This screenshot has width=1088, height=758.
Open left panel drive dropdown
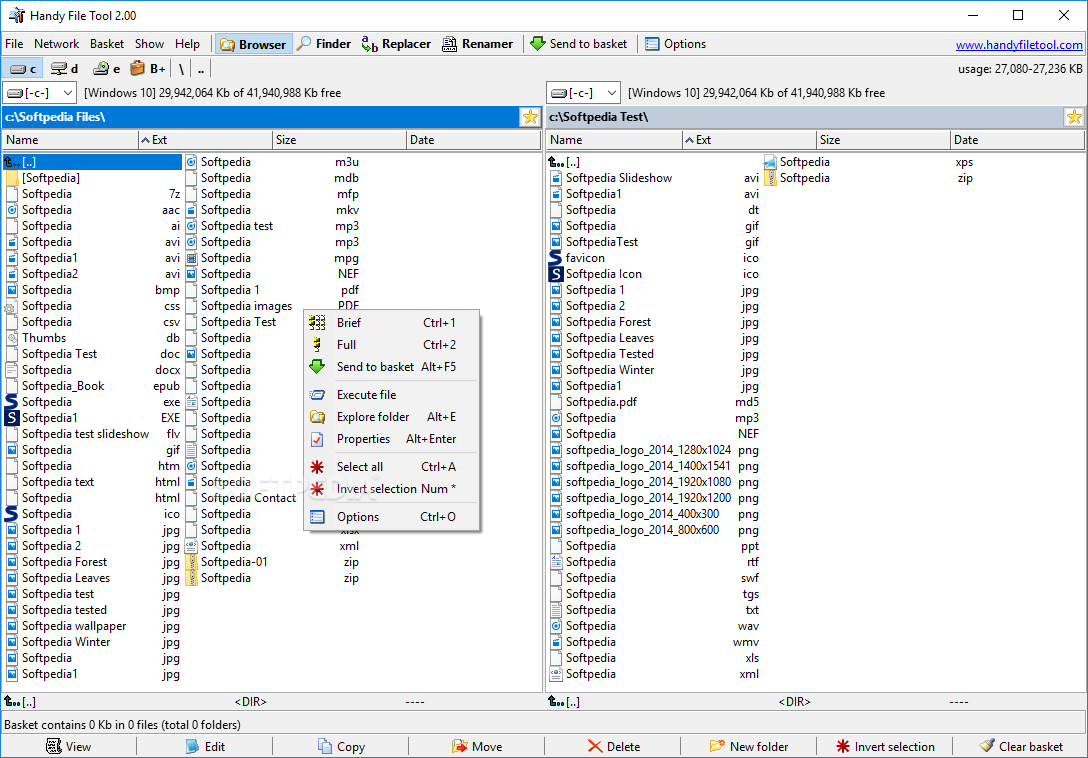(x=40, y=92)
